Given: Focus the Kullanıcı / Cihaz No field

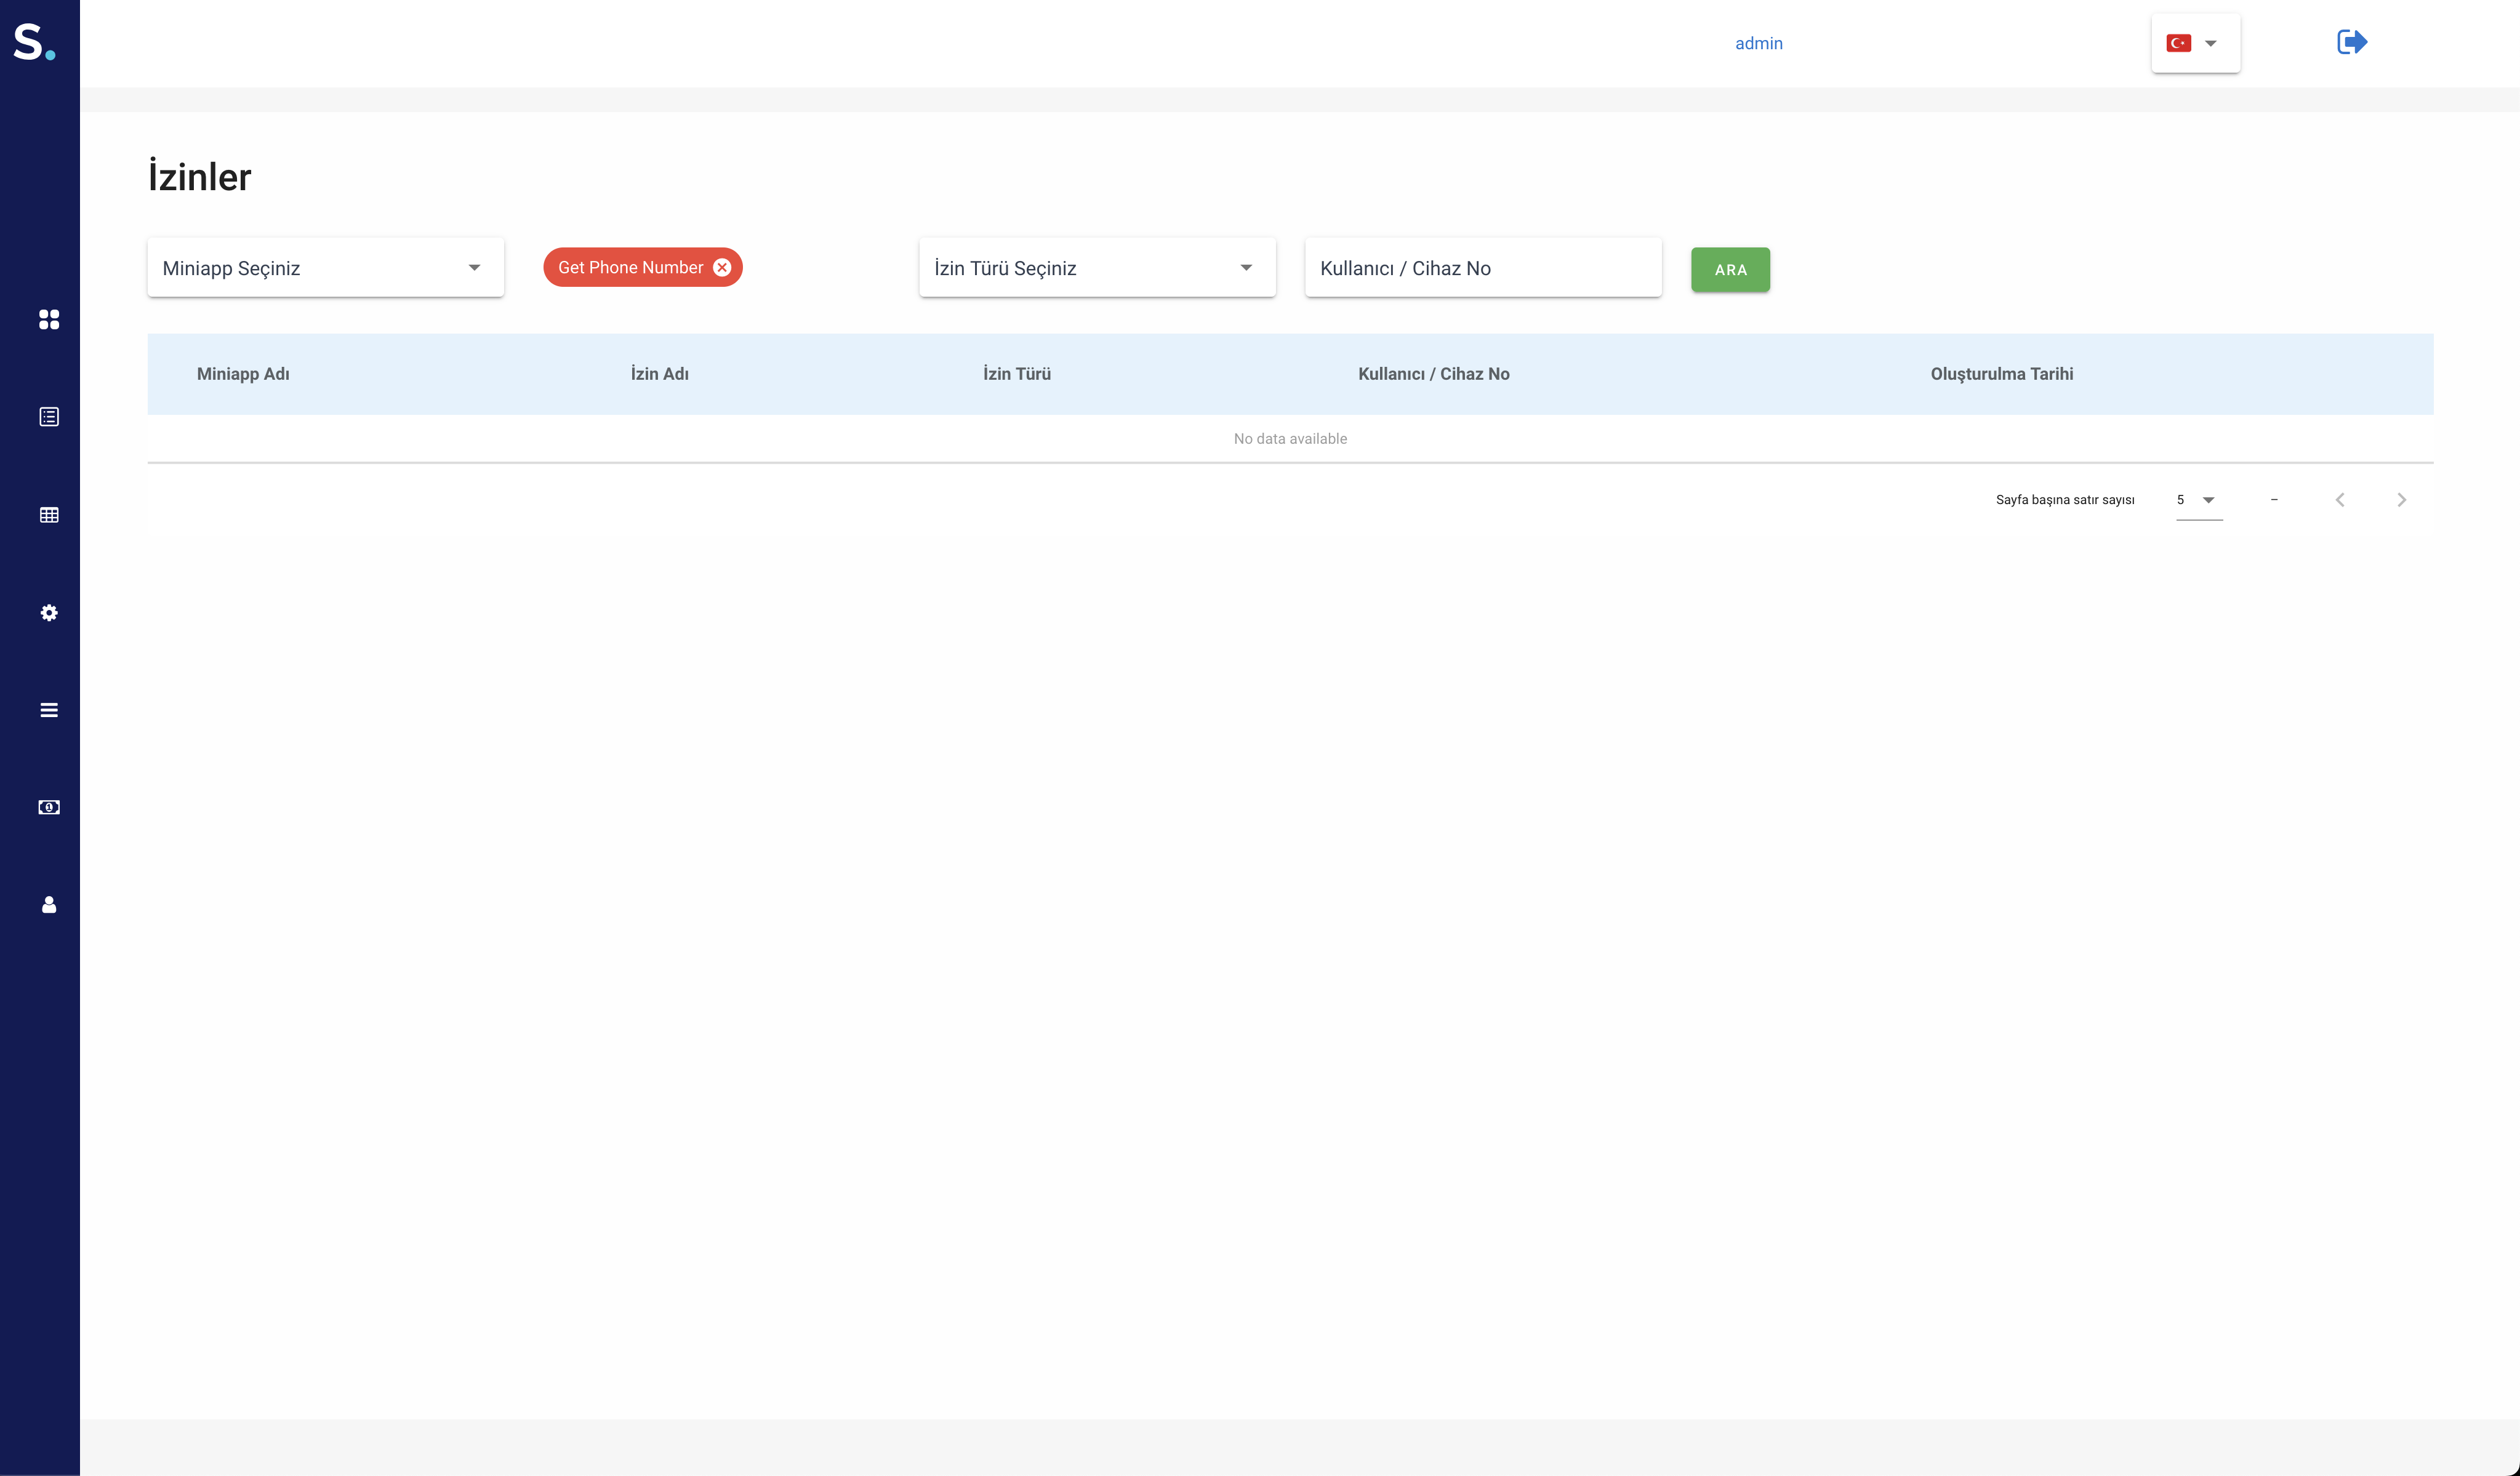Looking at the screenshot, I should point(1482,268).
